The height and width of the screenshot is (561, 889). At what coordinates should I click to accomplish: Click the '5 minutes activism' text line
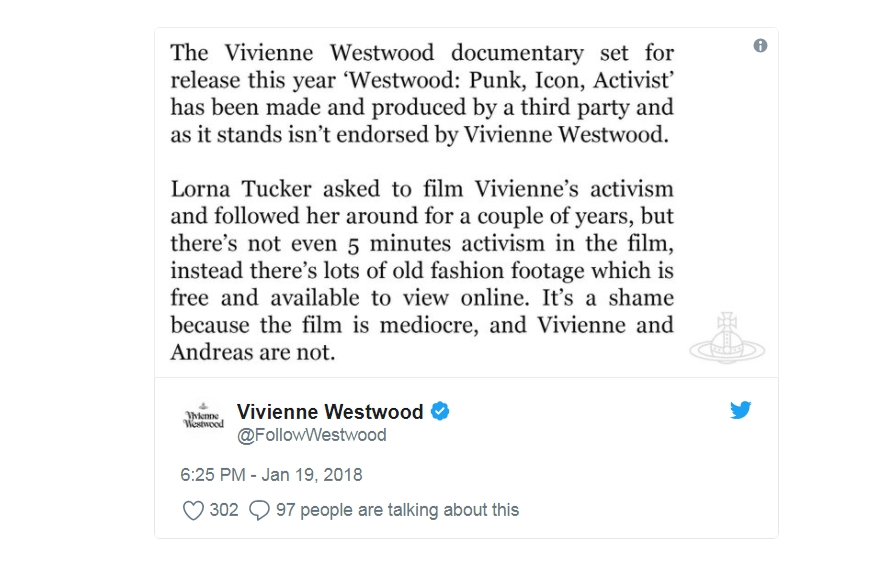422,243
